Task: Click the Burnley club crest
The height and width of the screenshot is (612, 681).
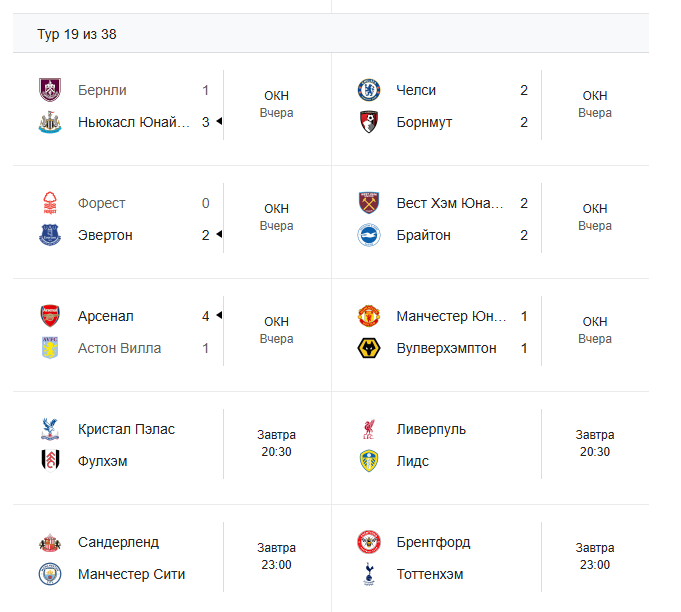Action: 49,90
